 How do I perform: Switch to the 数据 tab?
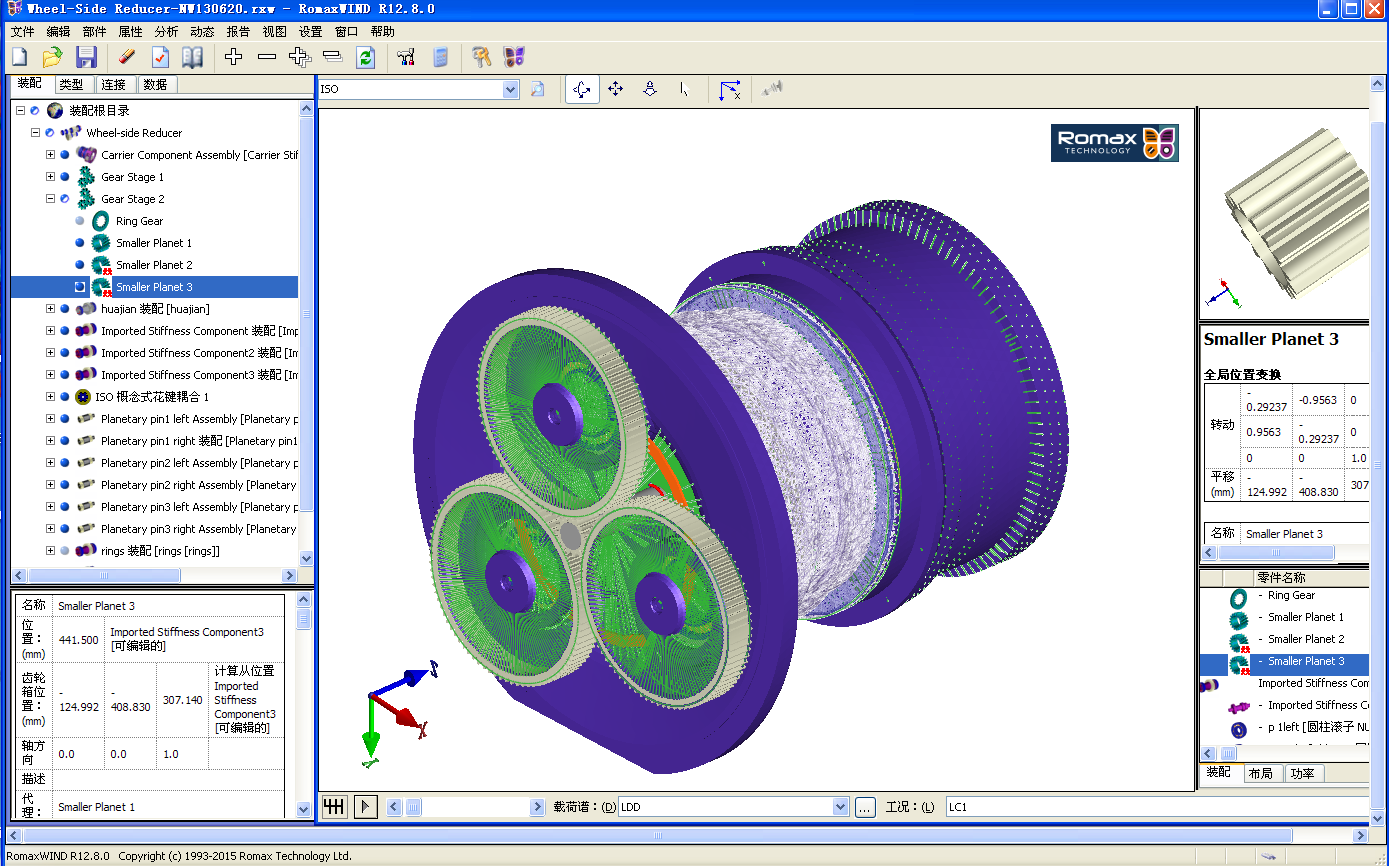click(156, 85)
